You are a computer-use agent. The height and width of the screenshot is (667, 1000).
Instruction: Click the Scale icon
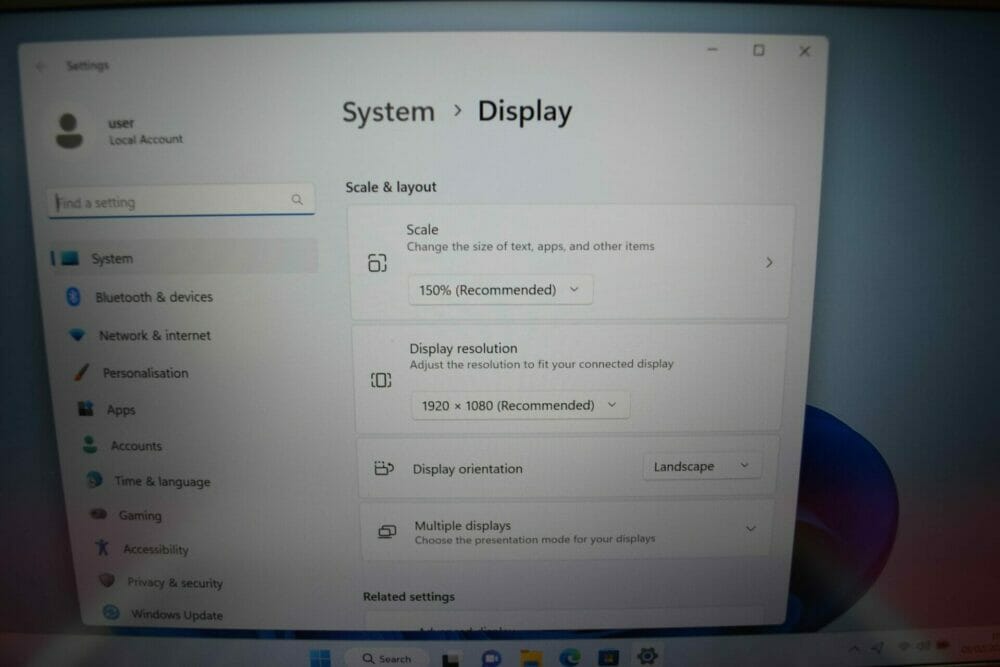point(377,263)
